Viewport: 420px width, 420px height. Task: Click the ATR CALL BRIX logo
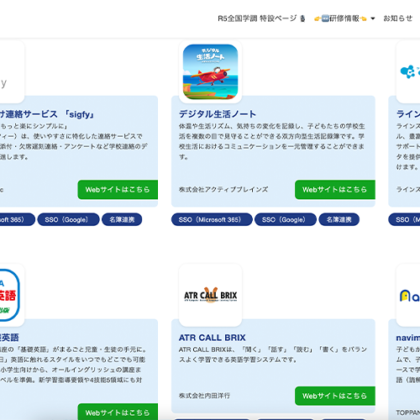point(210,295)
